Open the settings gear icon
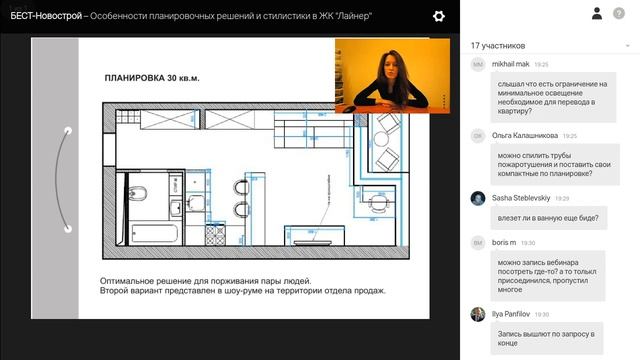Viewport: 640px width, 360px height. click(x=439, y=16)
